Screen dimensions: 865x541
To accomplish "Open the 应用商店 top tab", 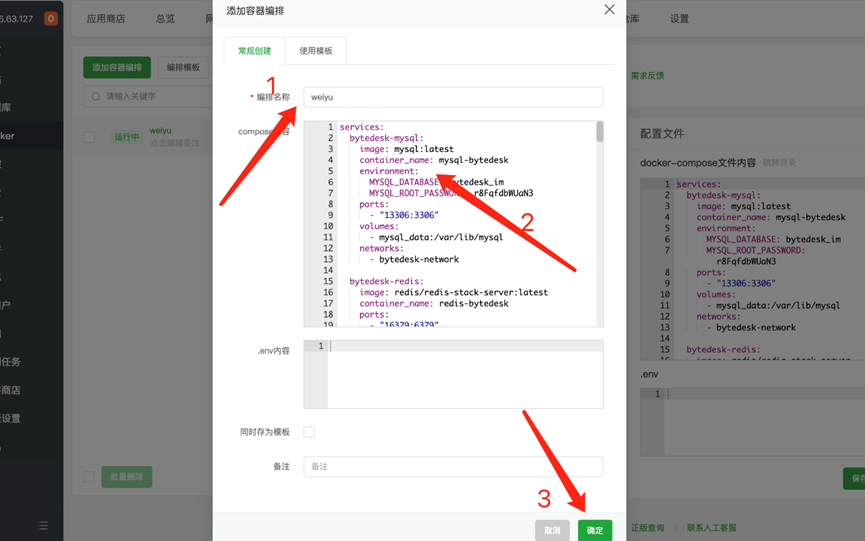I will (105, 19).
